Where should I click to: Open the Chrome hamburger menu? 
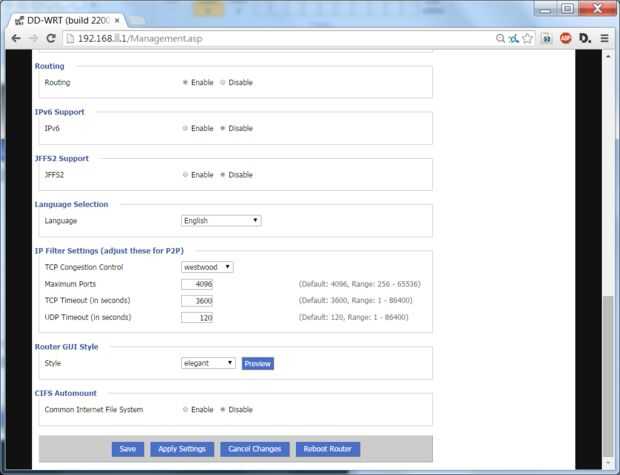point(604,38)
